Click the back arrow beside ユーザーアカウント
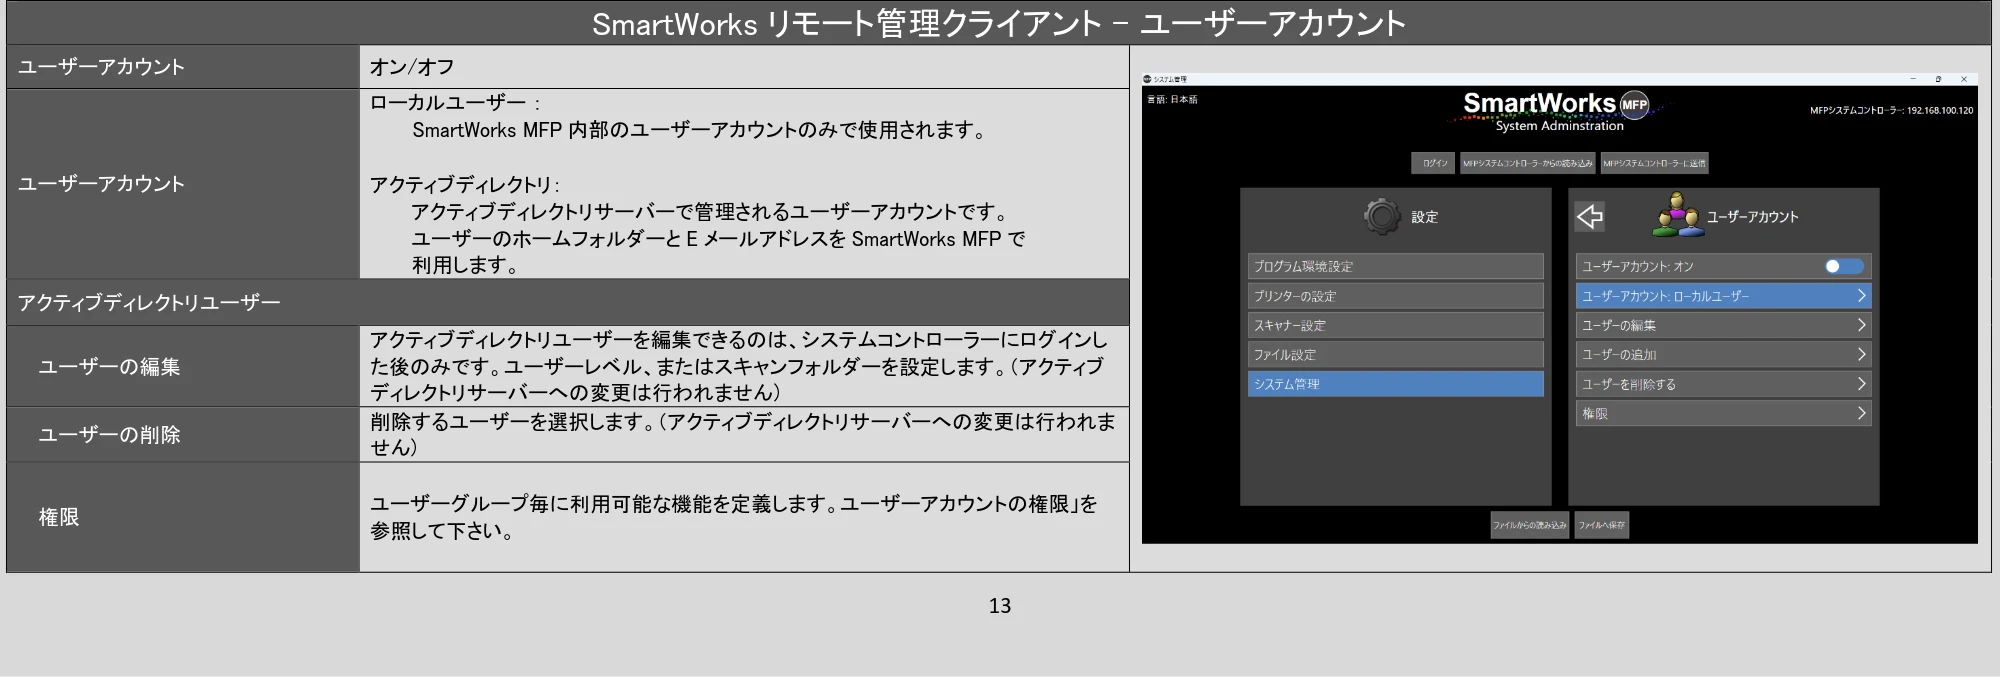The width and height of the screenshot is (2000, 677). tap(1590, 216)
